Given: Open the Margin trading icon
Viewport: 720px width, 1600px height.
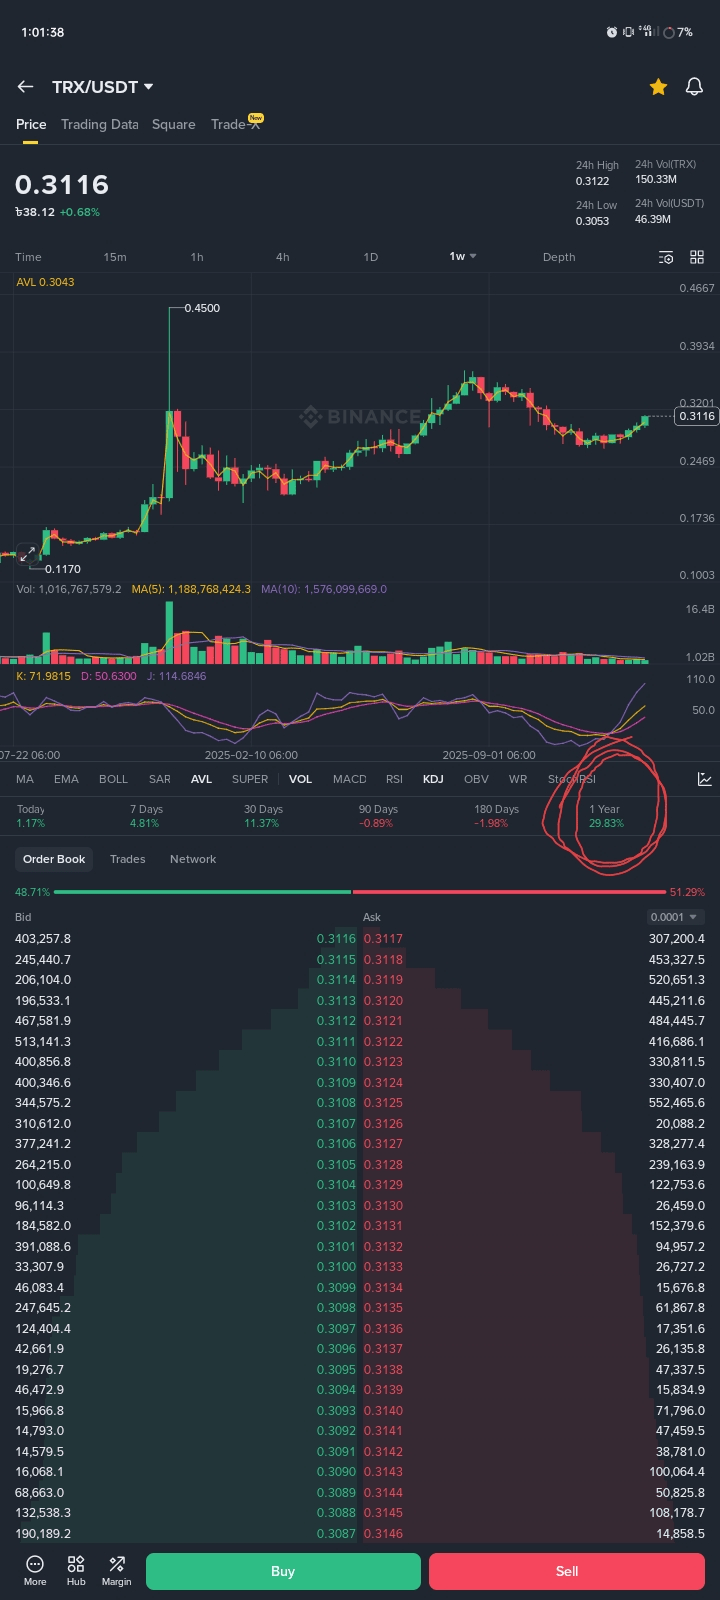Looking at the screenshot, I should pyautogui.click(x=117, y=1570).
